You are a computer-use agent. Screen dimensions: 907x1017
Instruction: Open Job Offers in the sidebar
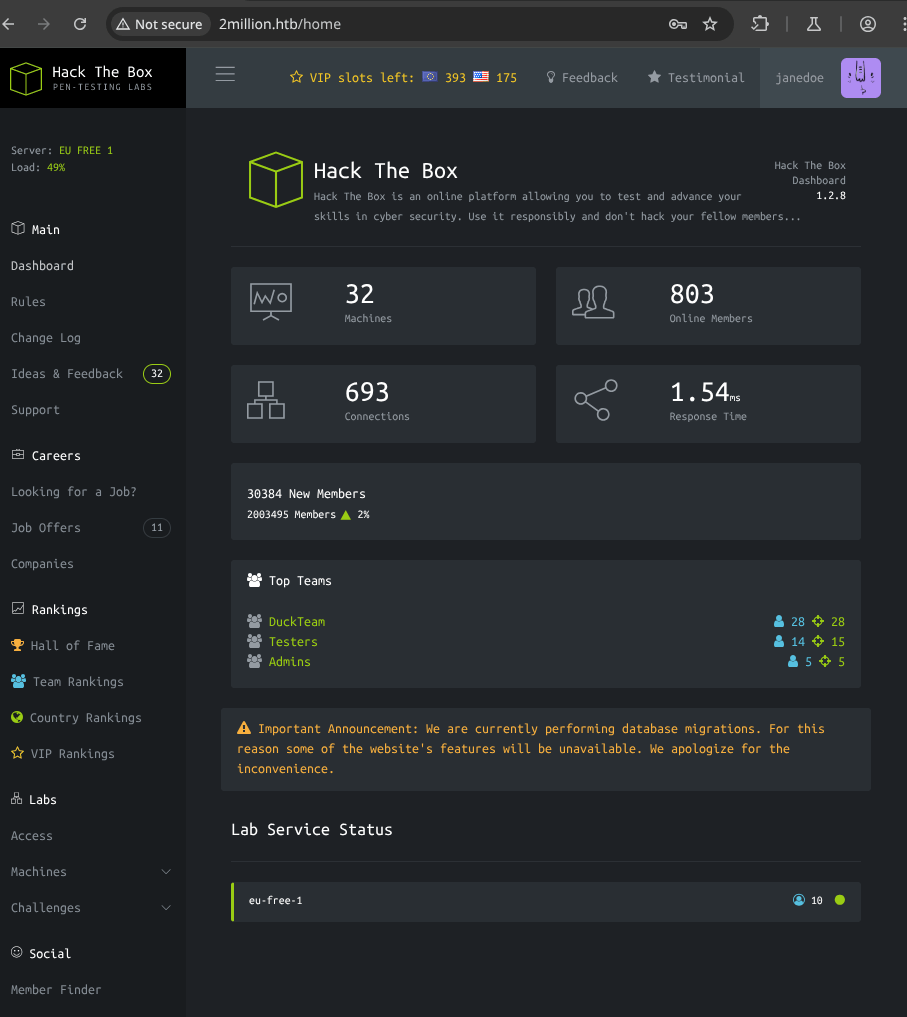(45, 528)
